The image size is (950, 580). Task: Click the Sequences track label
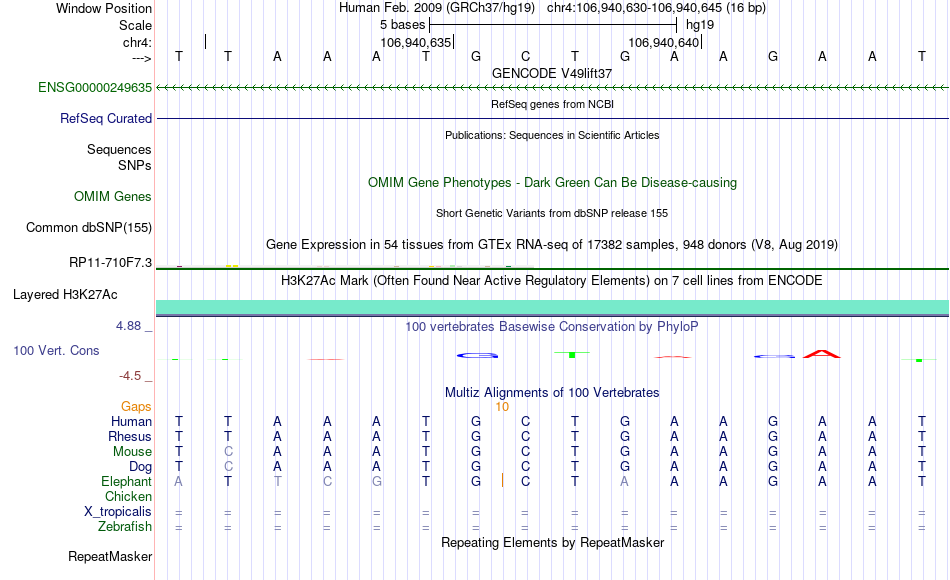click(119, 149)
